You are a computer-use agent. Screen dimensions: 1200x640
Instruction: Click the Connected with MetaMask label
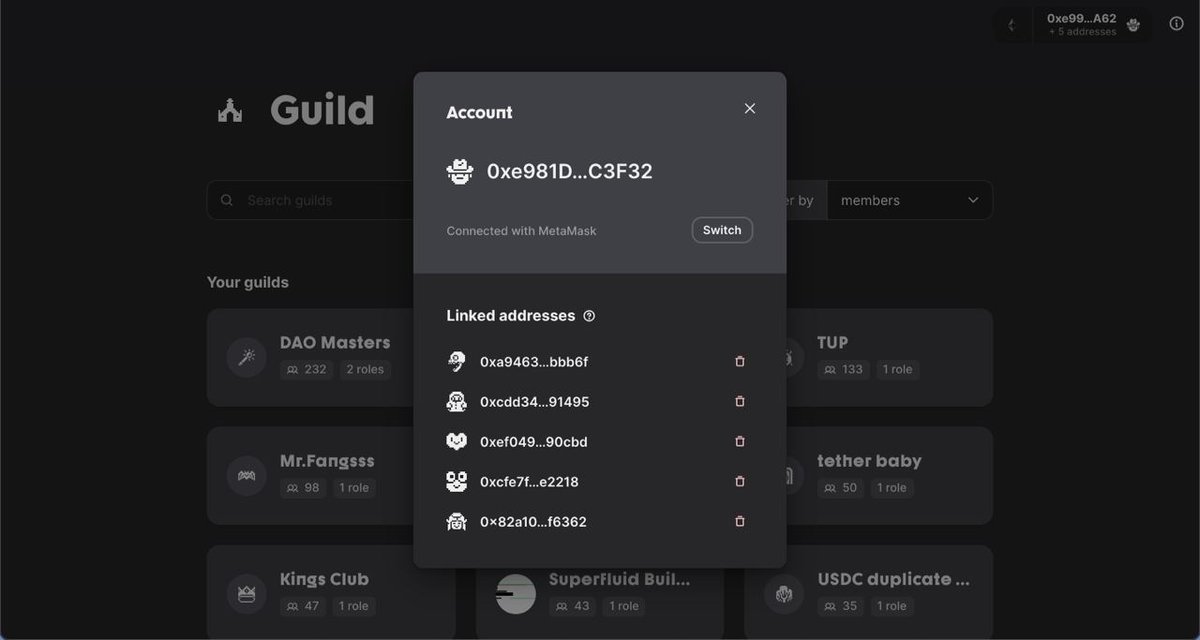(521, 231)
